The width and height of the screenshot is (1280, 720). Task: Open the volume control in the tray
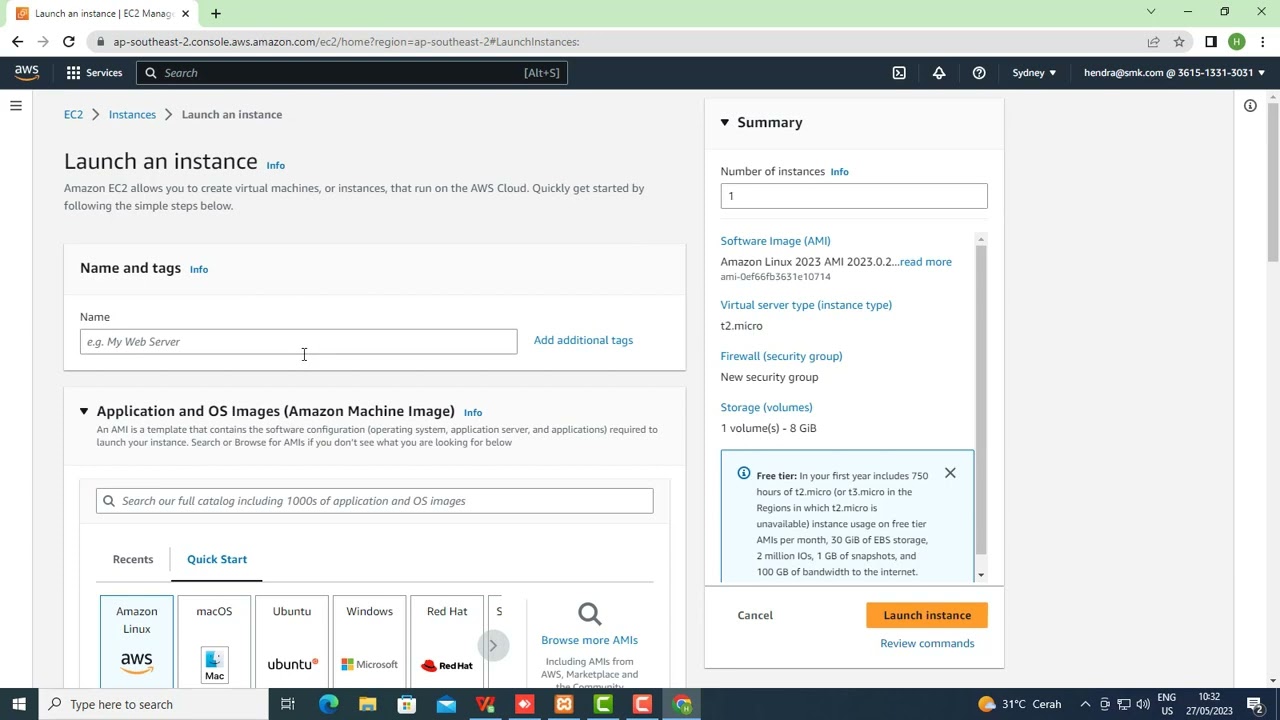tap(1142, 704)
